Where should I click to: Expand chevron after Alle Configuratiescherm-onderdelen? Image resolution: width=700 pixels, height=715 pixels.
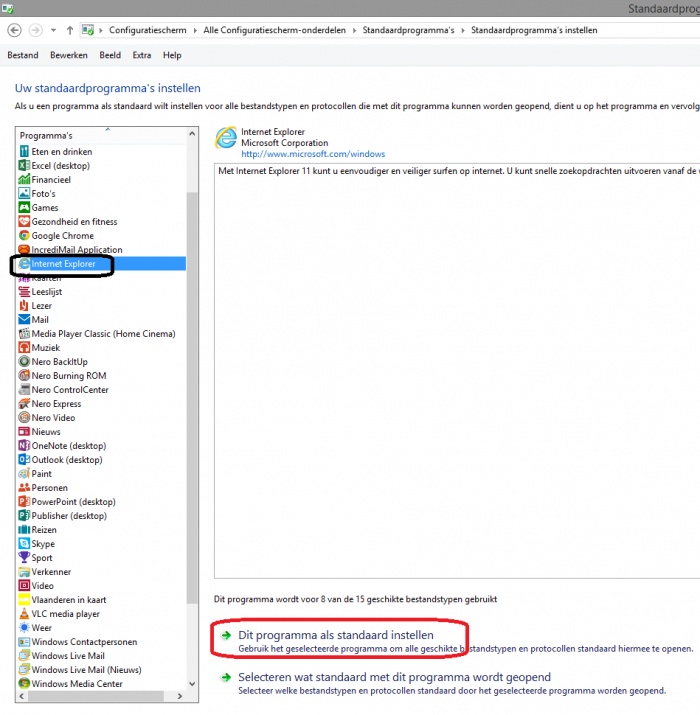[x=354, y=31]
